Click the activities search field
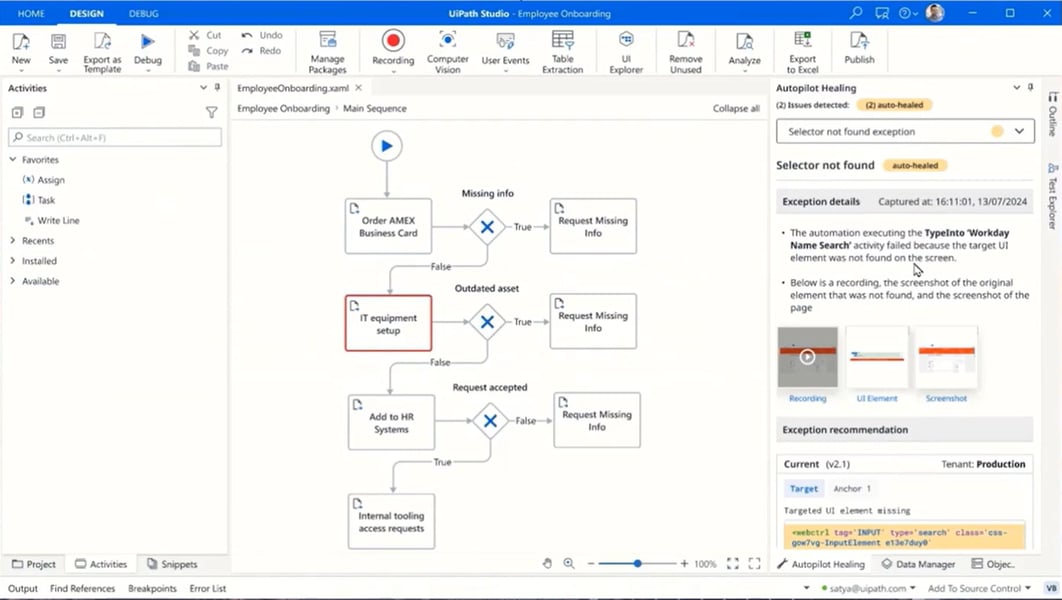The image size is (1062, 600). 115,137
